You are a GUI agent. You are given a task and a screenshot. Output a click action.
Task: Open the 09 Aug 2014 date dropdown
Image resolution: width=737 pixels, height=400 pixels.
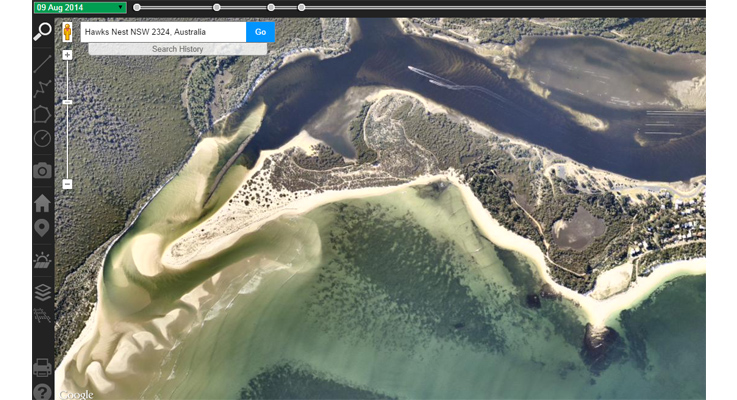point(79,7)
